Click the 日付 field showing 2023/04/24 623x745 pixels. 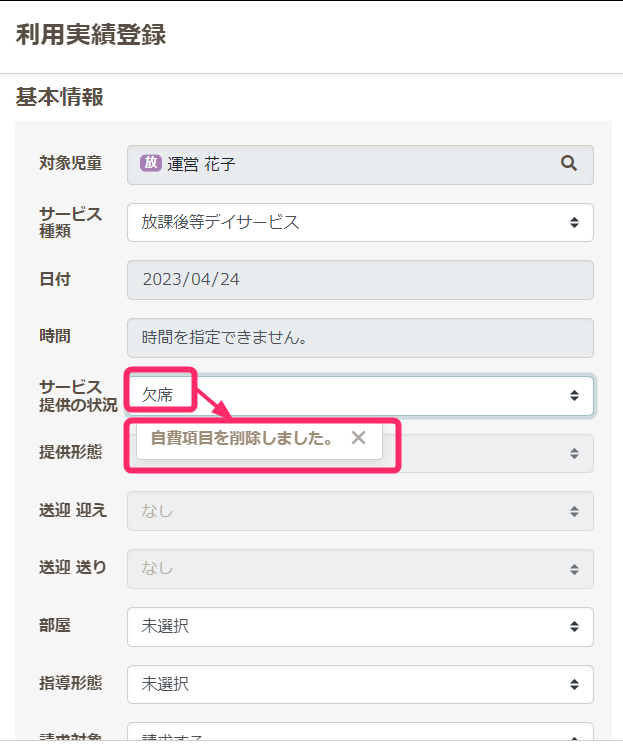point(360,279)
